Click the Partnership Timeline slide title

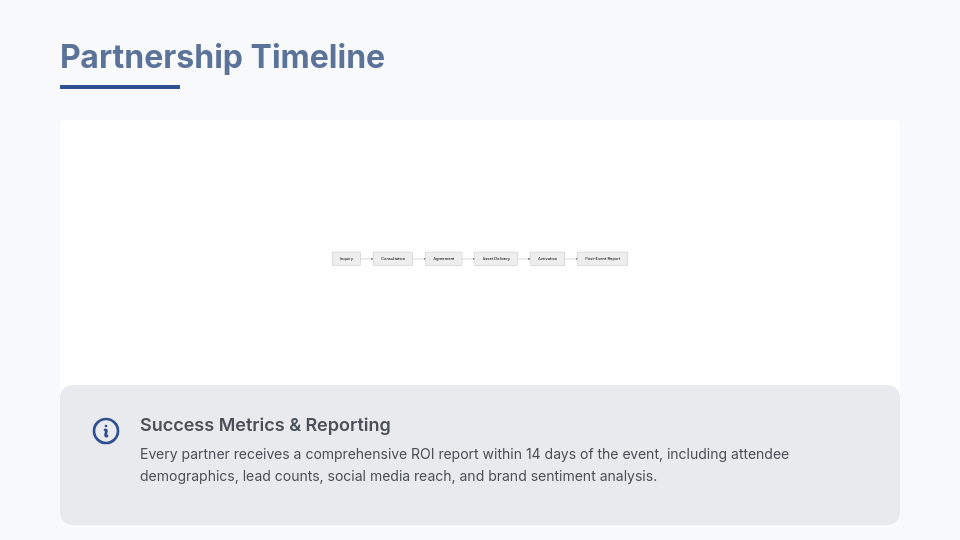tap(222, 57)
